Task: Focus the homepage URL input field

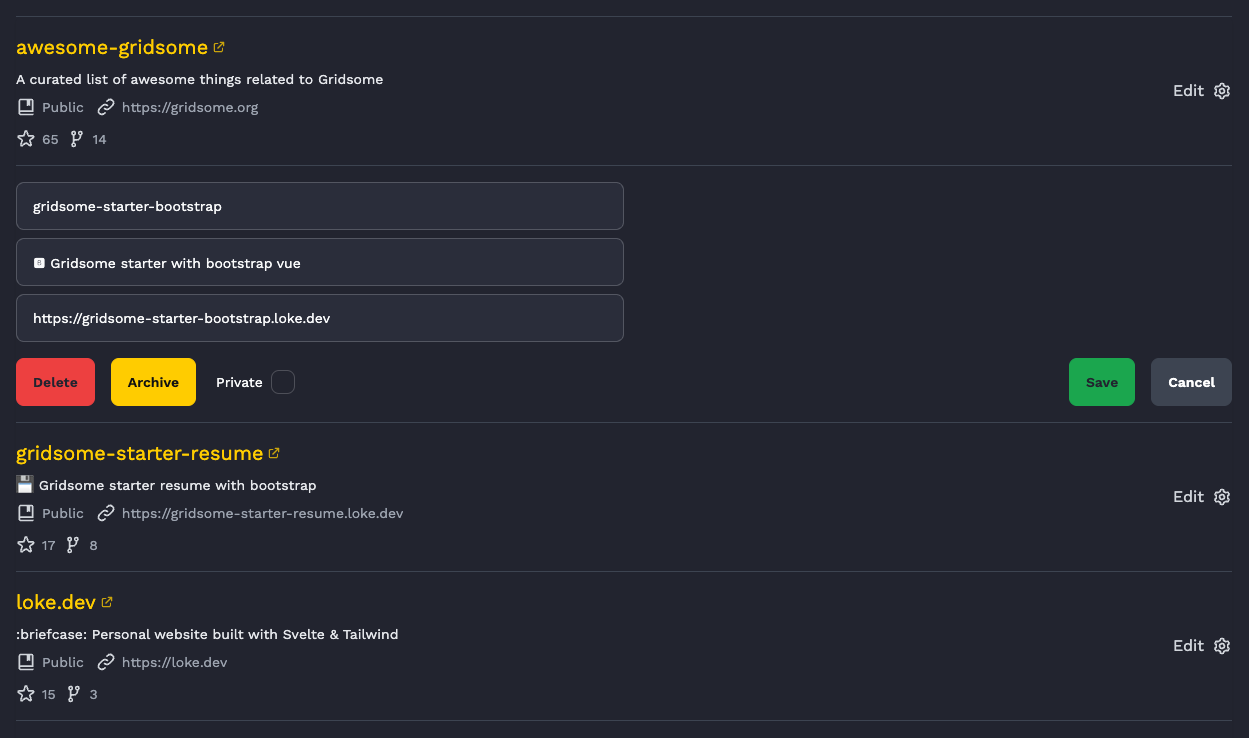Action: coord(320,318)
